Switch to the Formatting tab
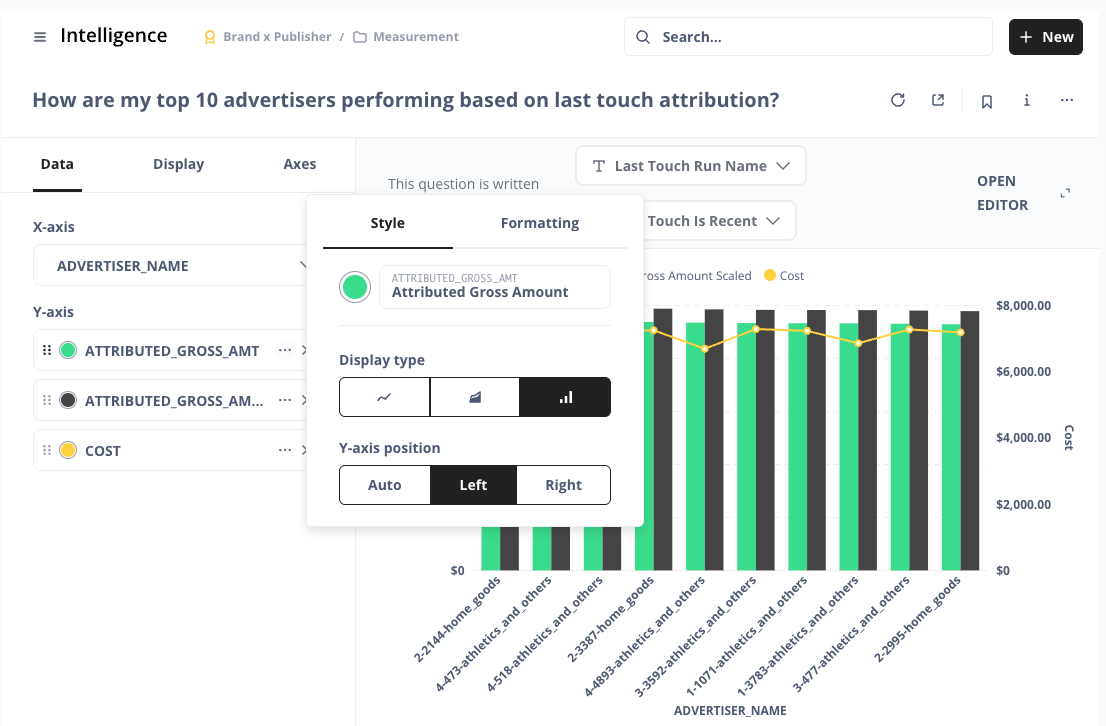The image size is (1106, 726). tap(540, 223)
